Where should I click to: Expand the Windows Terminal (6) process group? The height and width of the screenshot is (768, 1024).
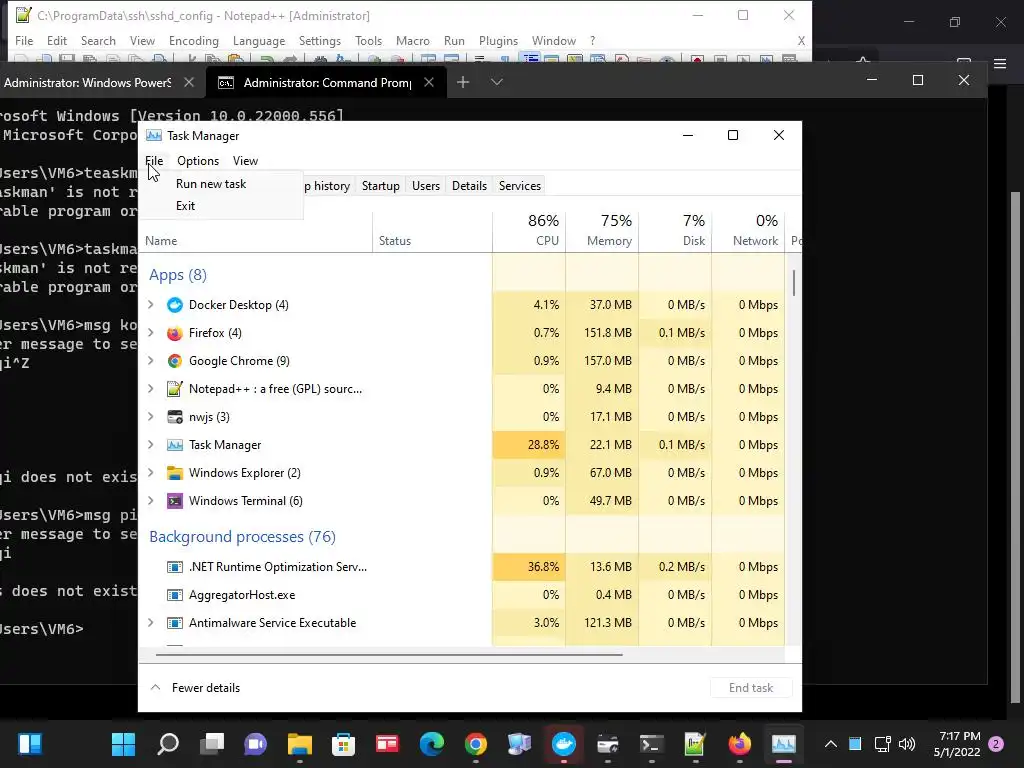(x=151, y=501)
